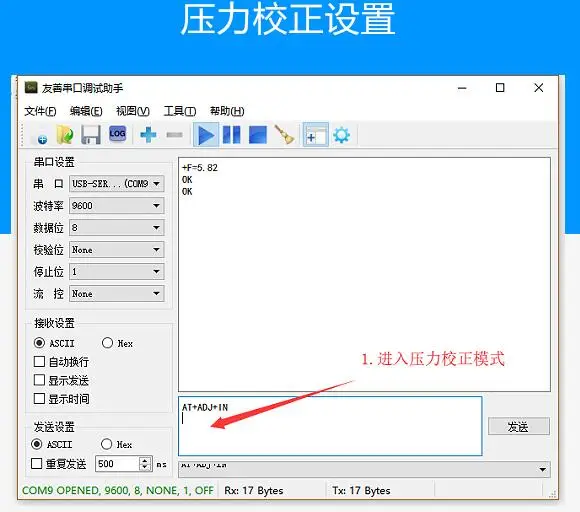This screenshot has width=580, height=512.
Task: Click the gray minus toolbar icon
Action: pos(174,135)
